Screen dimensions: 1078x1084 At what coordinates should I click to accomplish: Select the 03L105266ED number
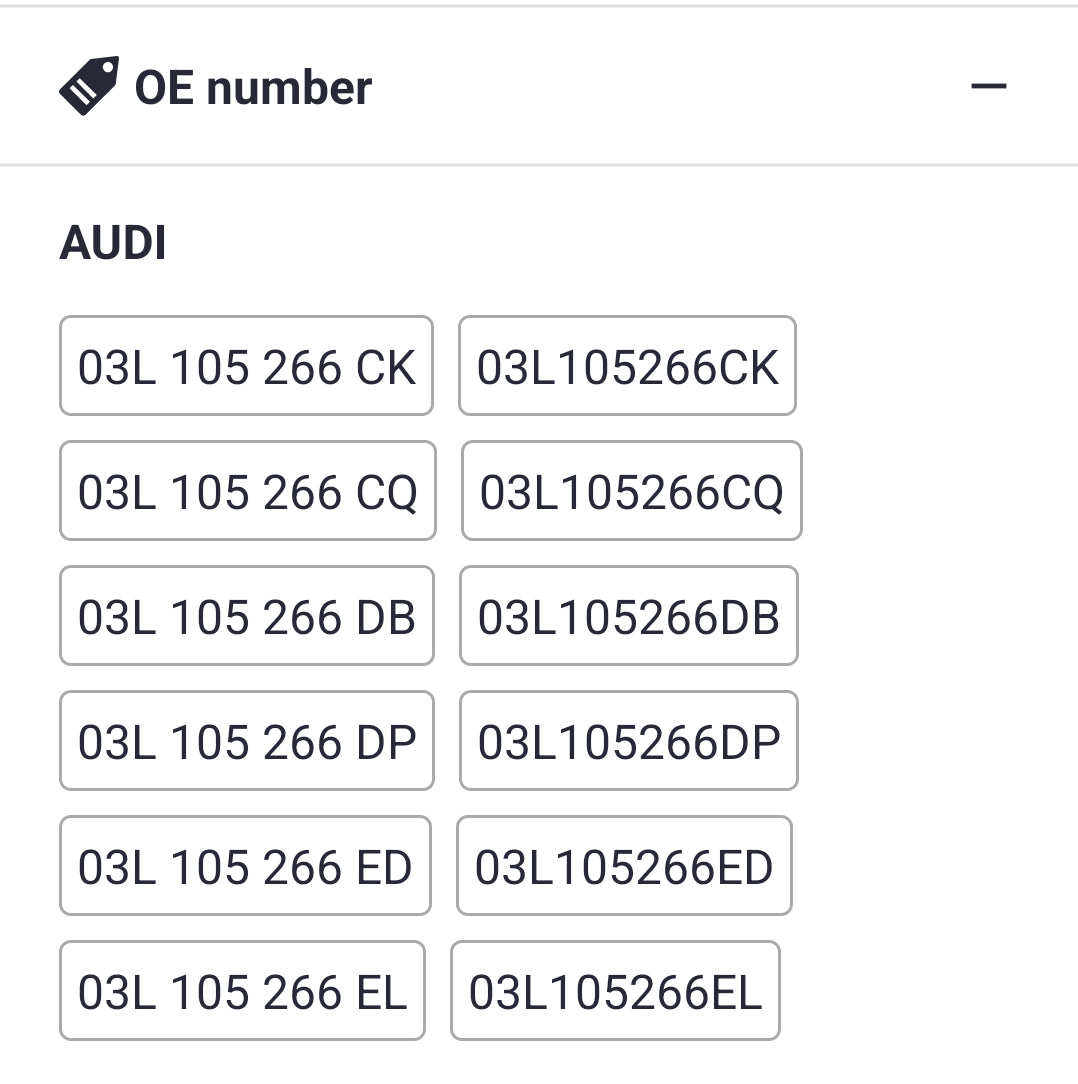[624, 866]
